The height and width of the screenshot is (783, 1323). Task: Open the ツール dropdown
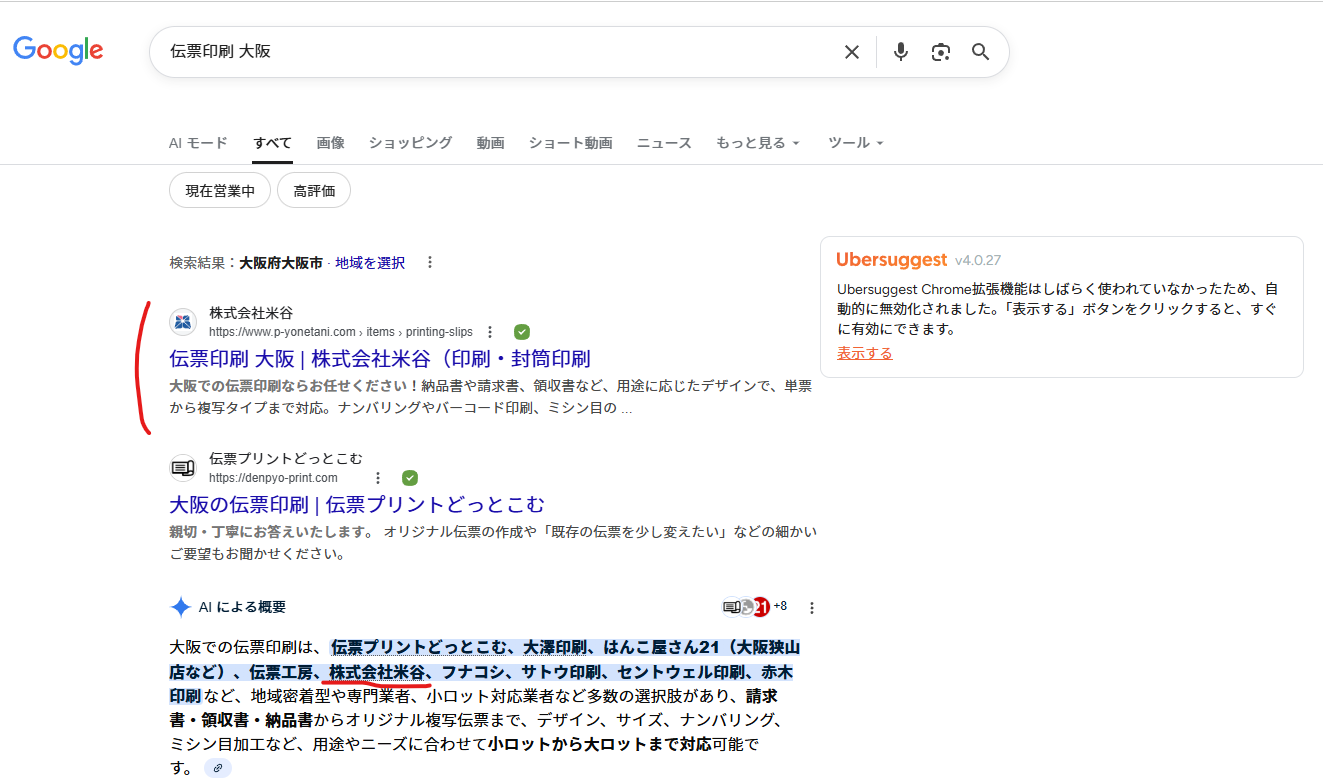(855, 143)
